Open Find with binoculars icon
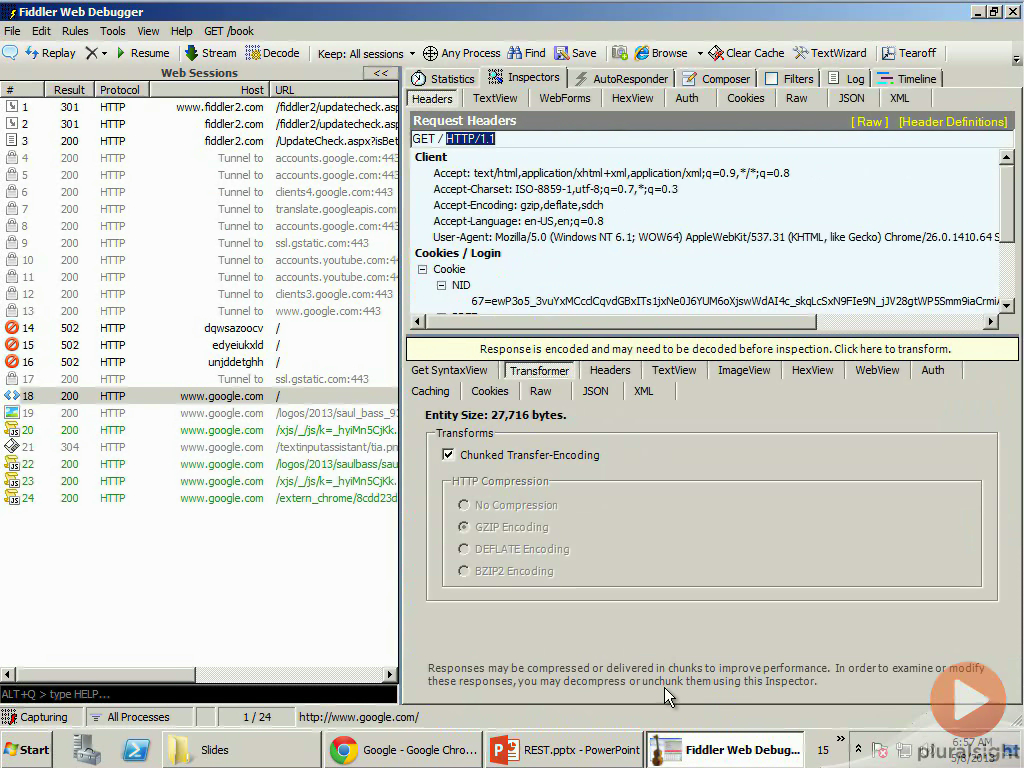The image size is (1024, 768). (x=526, y=53)
